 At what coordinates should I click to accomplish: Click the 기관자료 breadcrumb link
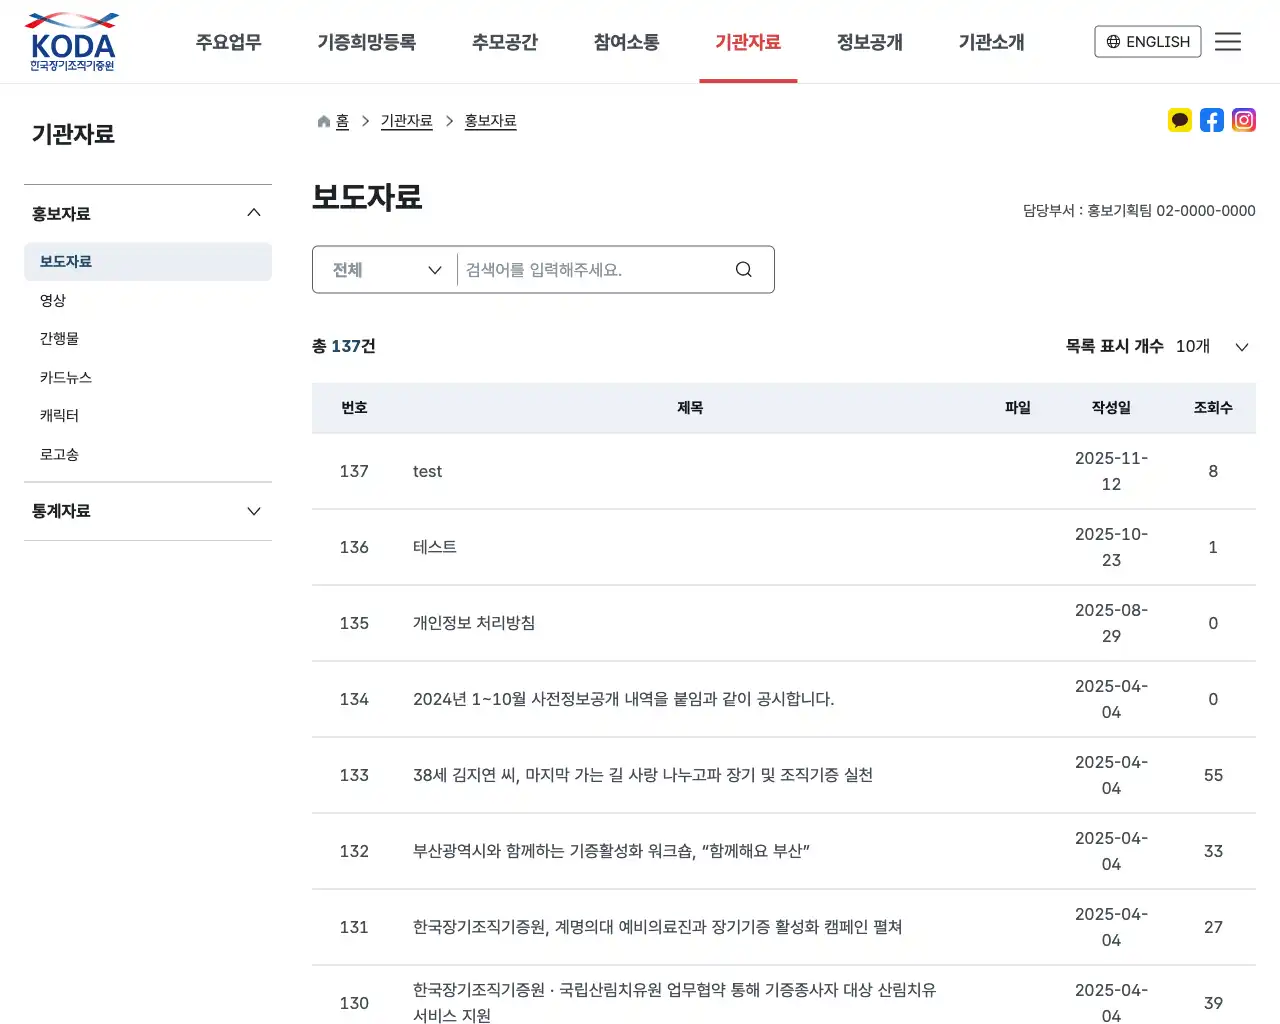pyautogui.click(x=406, y=121)
